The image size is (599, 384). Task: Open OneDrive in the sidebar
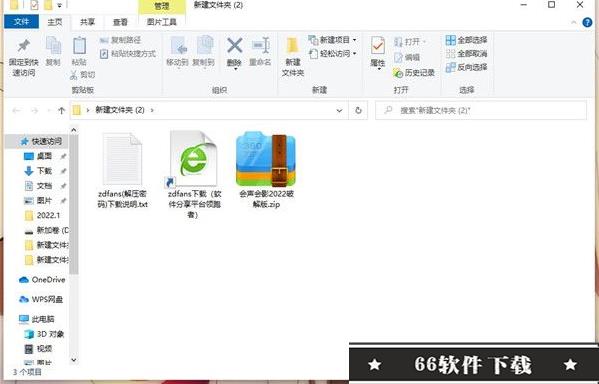coord(42,280)
